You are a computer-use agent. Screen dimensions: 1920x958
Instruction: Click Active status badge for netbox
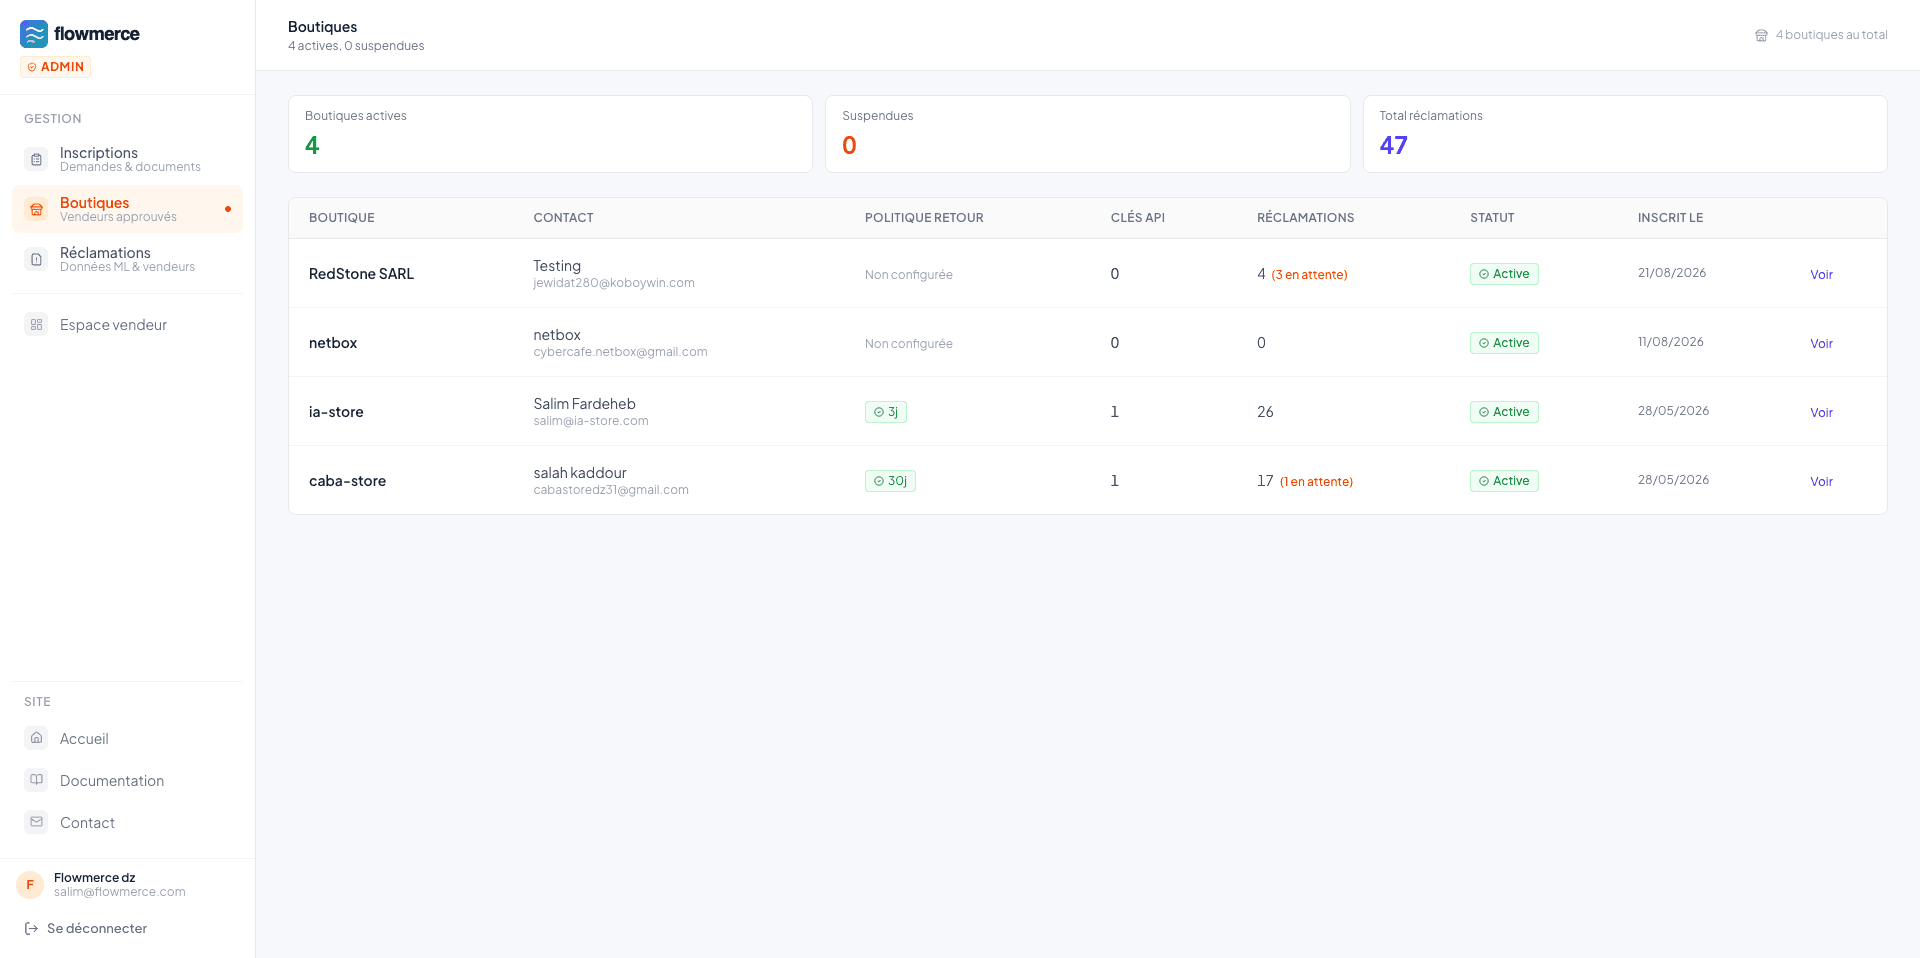(x=1504, y=343)
